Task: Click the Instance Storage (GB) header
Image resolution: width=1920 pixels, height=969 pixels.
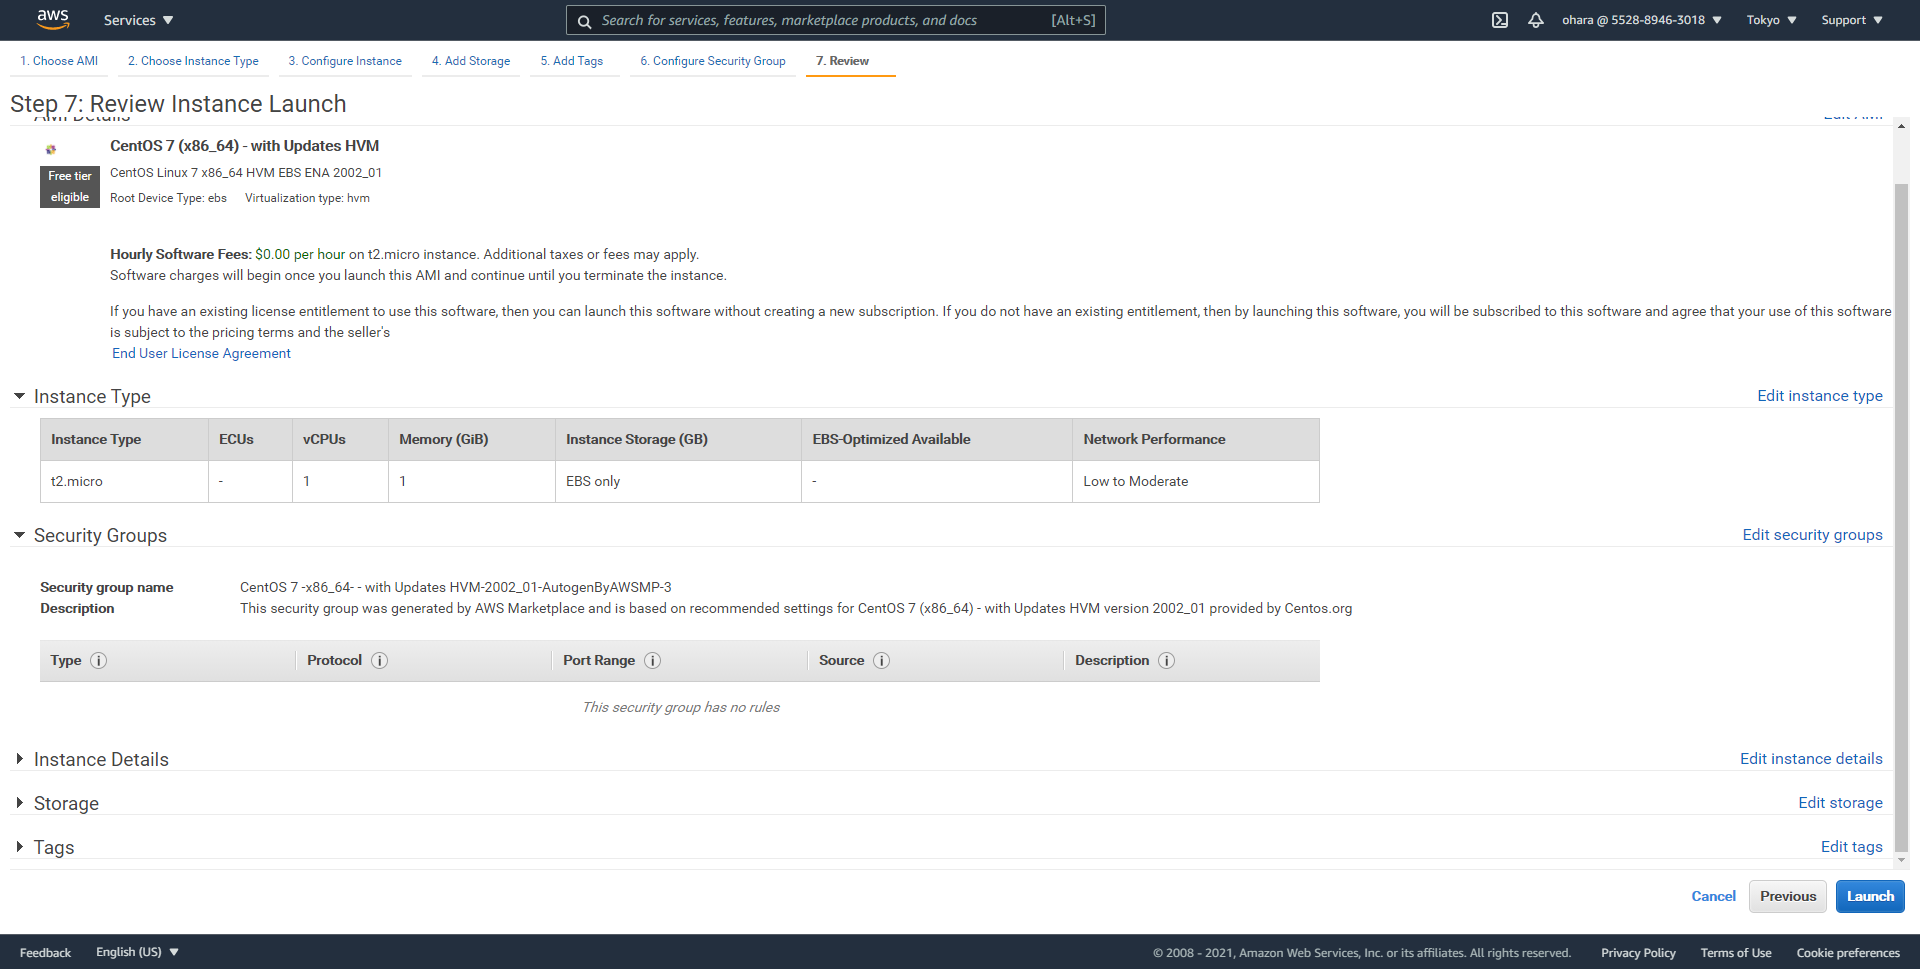Action: pos(678,439)
